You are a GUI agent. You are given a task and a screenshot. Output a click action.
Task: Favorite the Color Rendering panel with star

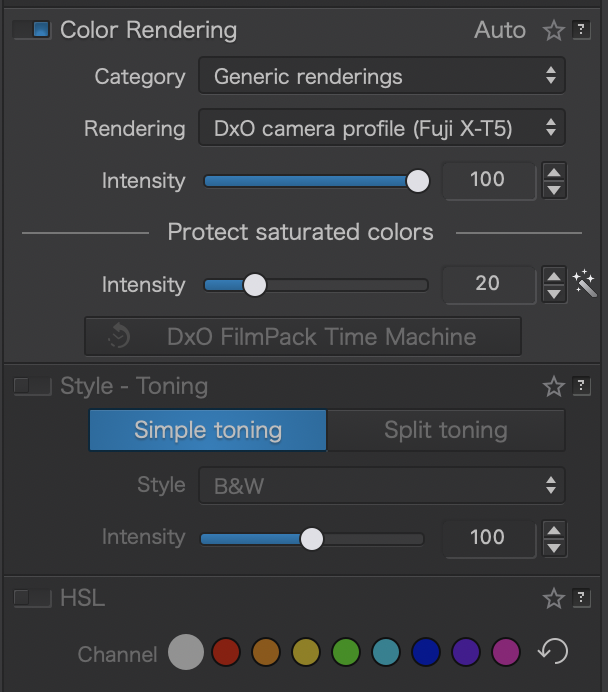point(553,31)
